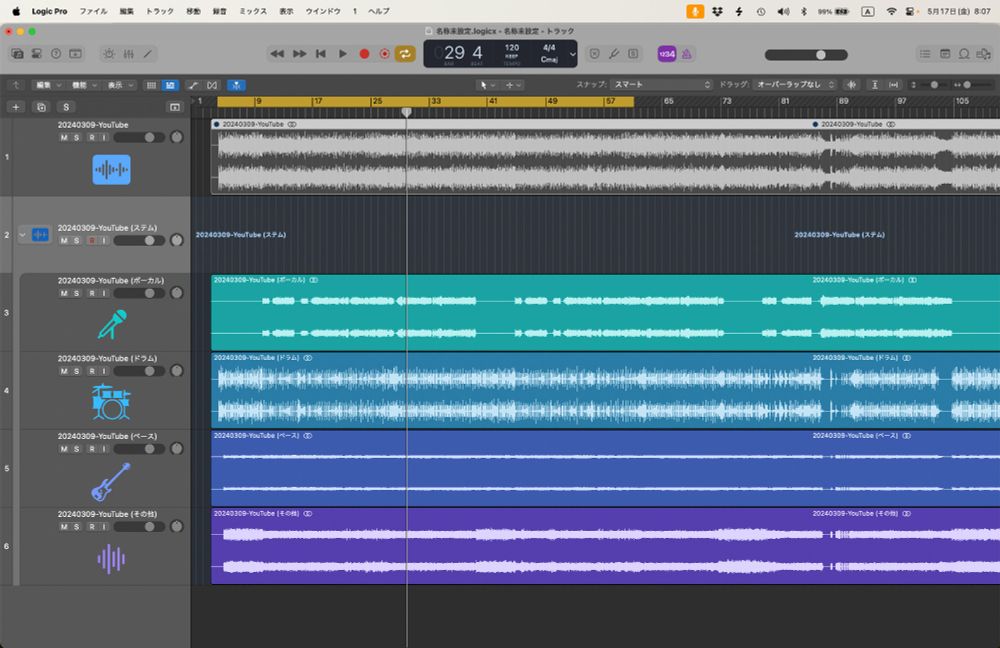Open the トラック menu
This screenshot has width=1000, height=648.
click(x=159, y=11)
